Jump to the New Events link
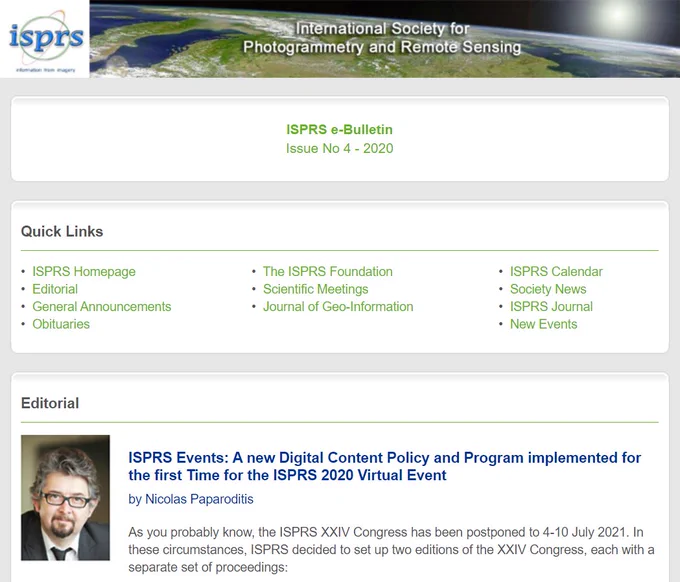 tap(543, 324)
